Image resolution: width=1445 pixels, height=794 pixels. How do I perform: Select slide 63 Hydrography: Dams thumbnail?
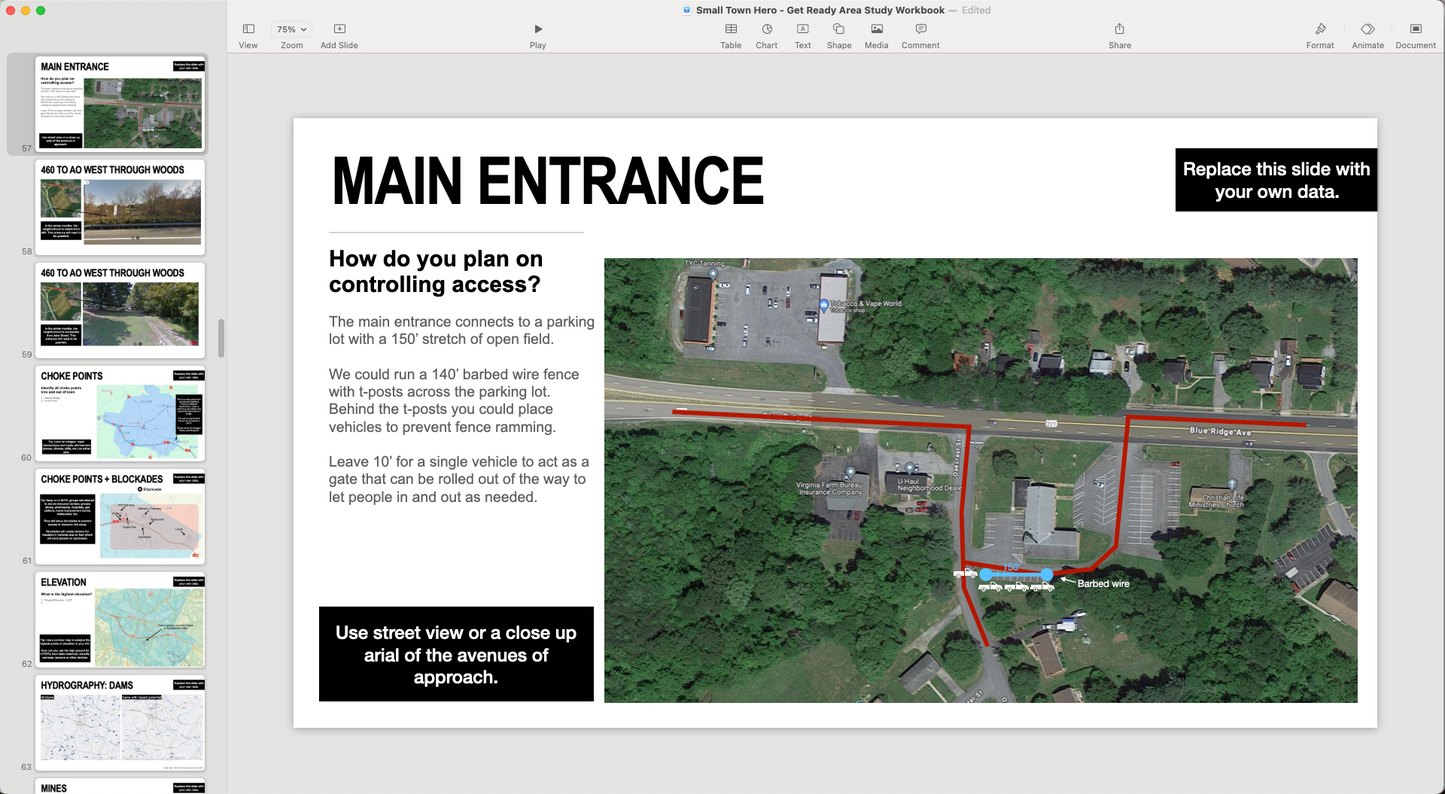coord(120,723)
